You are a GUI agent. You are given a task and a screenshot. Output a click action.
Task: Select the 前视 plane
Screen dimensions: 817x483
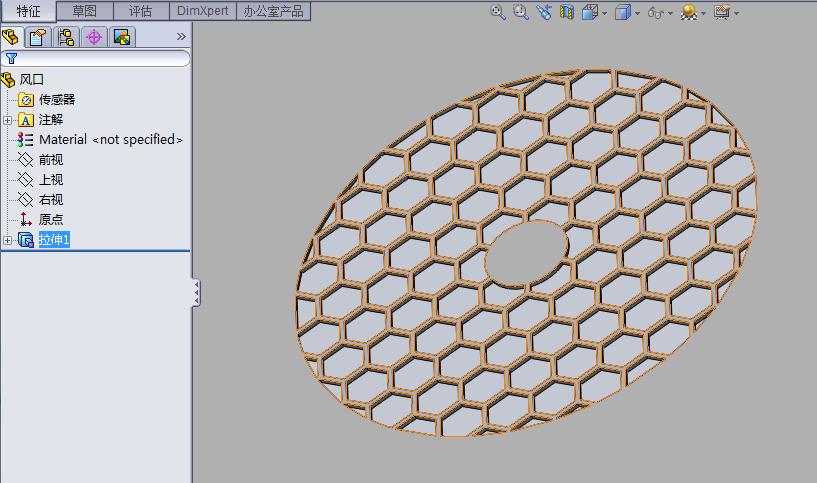click(x=51, y=159)
